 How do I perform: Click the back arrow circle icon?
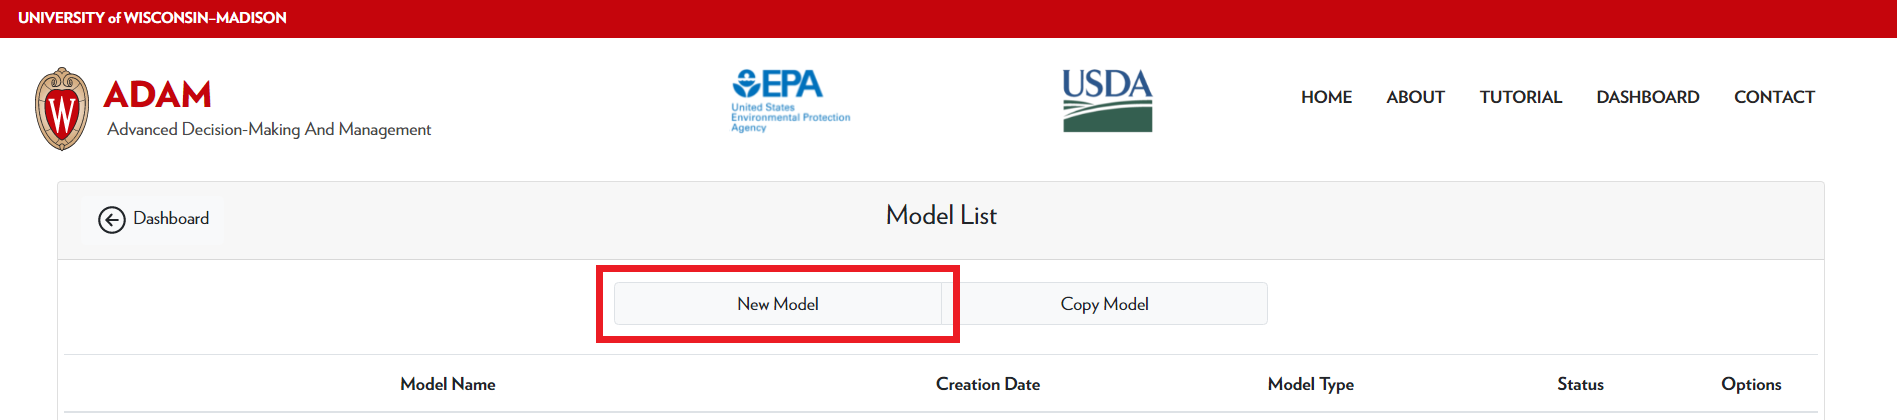click(111, 219)
